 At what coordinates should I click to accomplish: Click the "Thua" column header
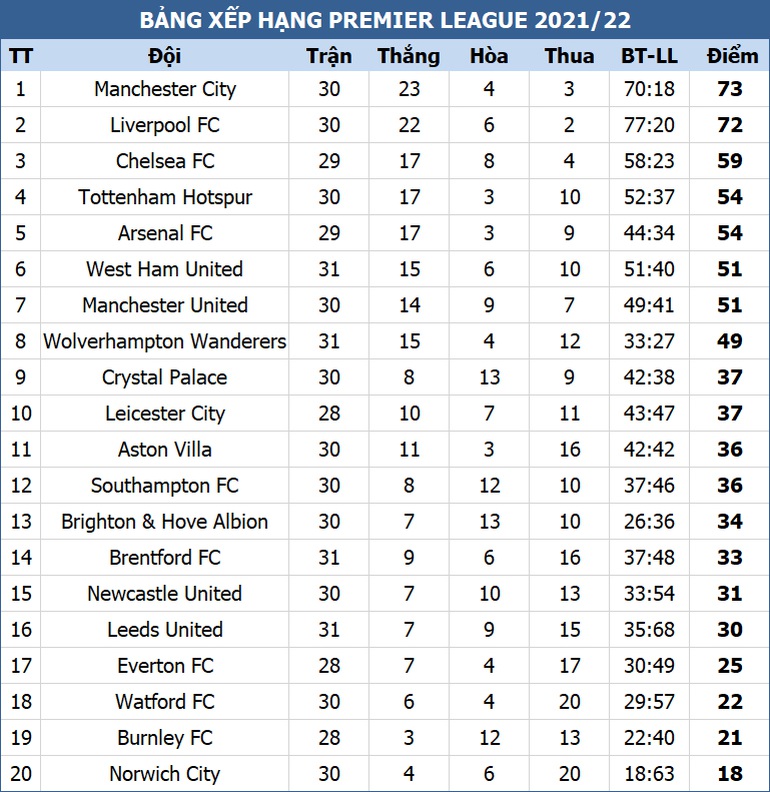[569, 56]
